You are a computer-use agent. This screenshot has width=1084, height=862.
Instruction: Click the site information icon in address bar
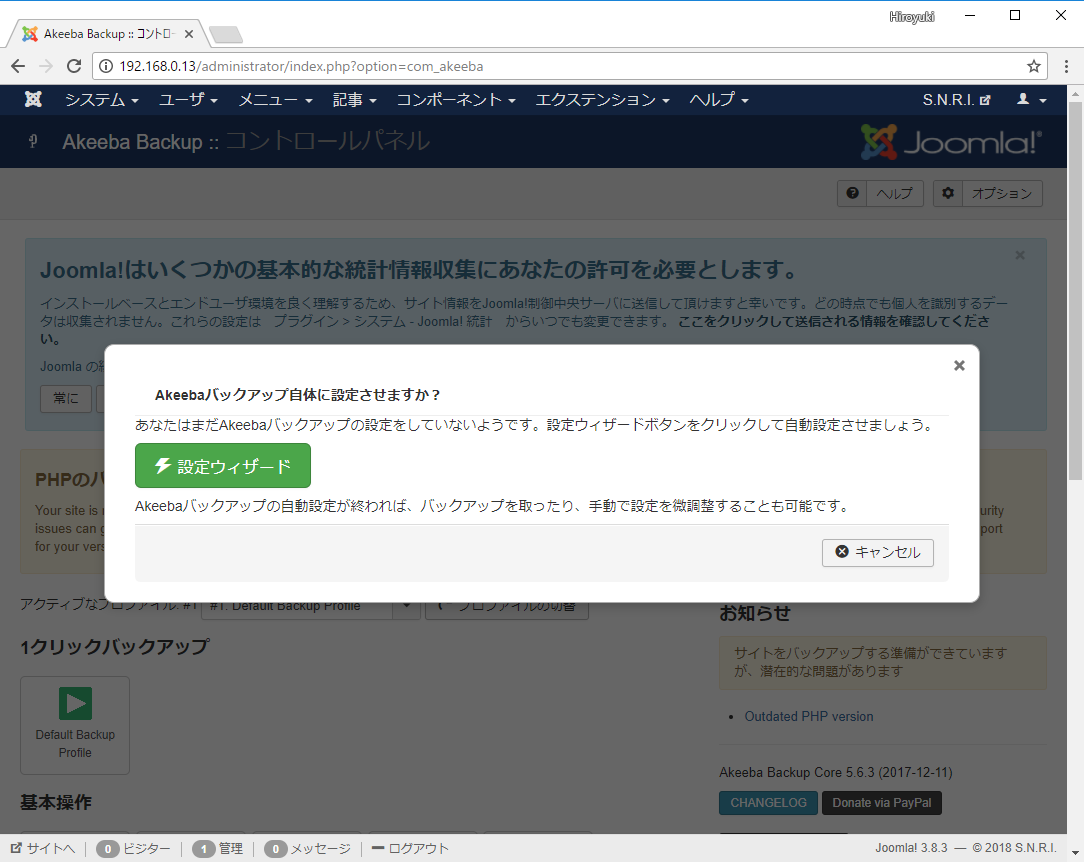coord(106,66)
